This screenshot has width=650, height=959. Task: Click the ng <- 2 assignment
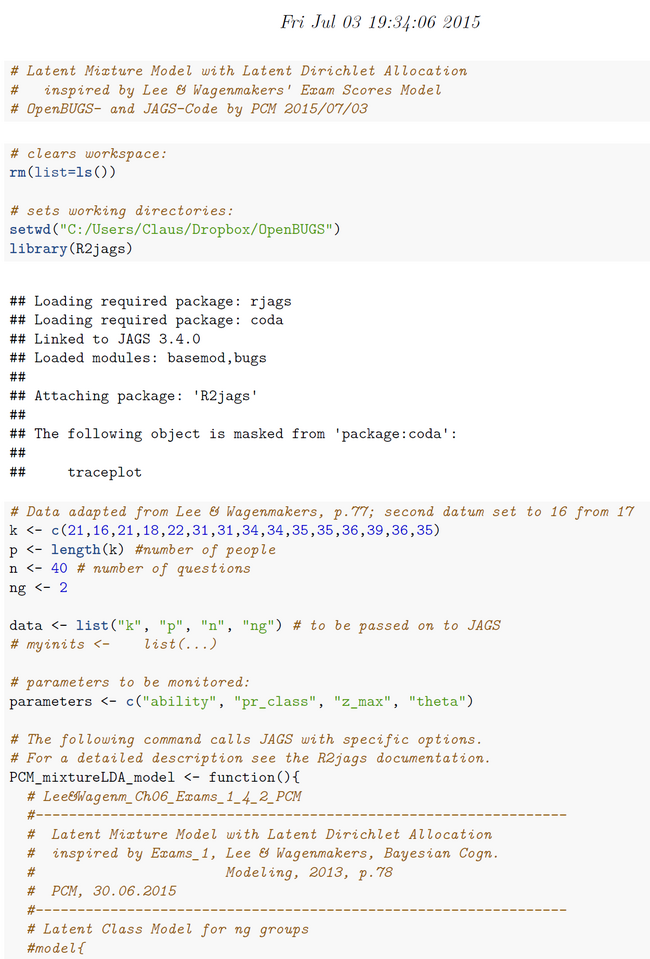[x=39, y=588]
